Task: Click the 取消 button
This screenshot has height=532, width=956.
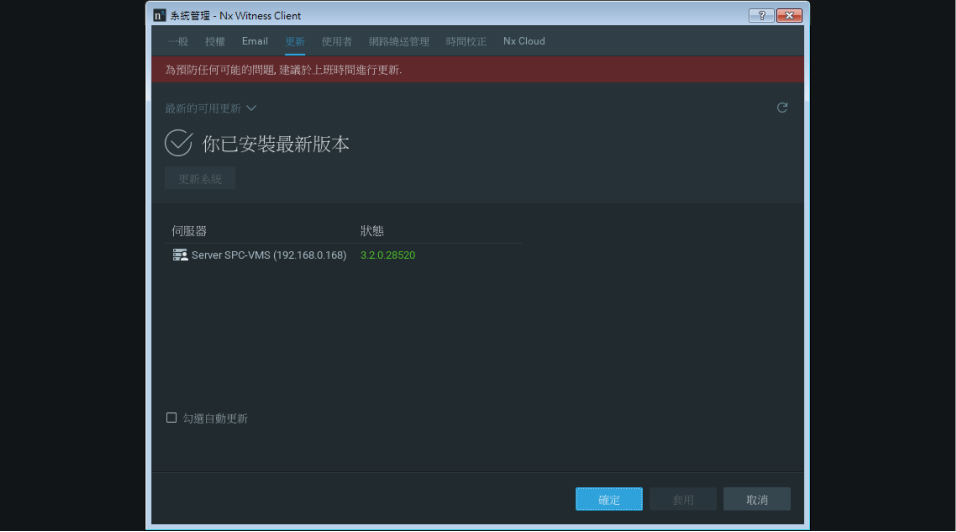Action: click(x=757, y=499)
